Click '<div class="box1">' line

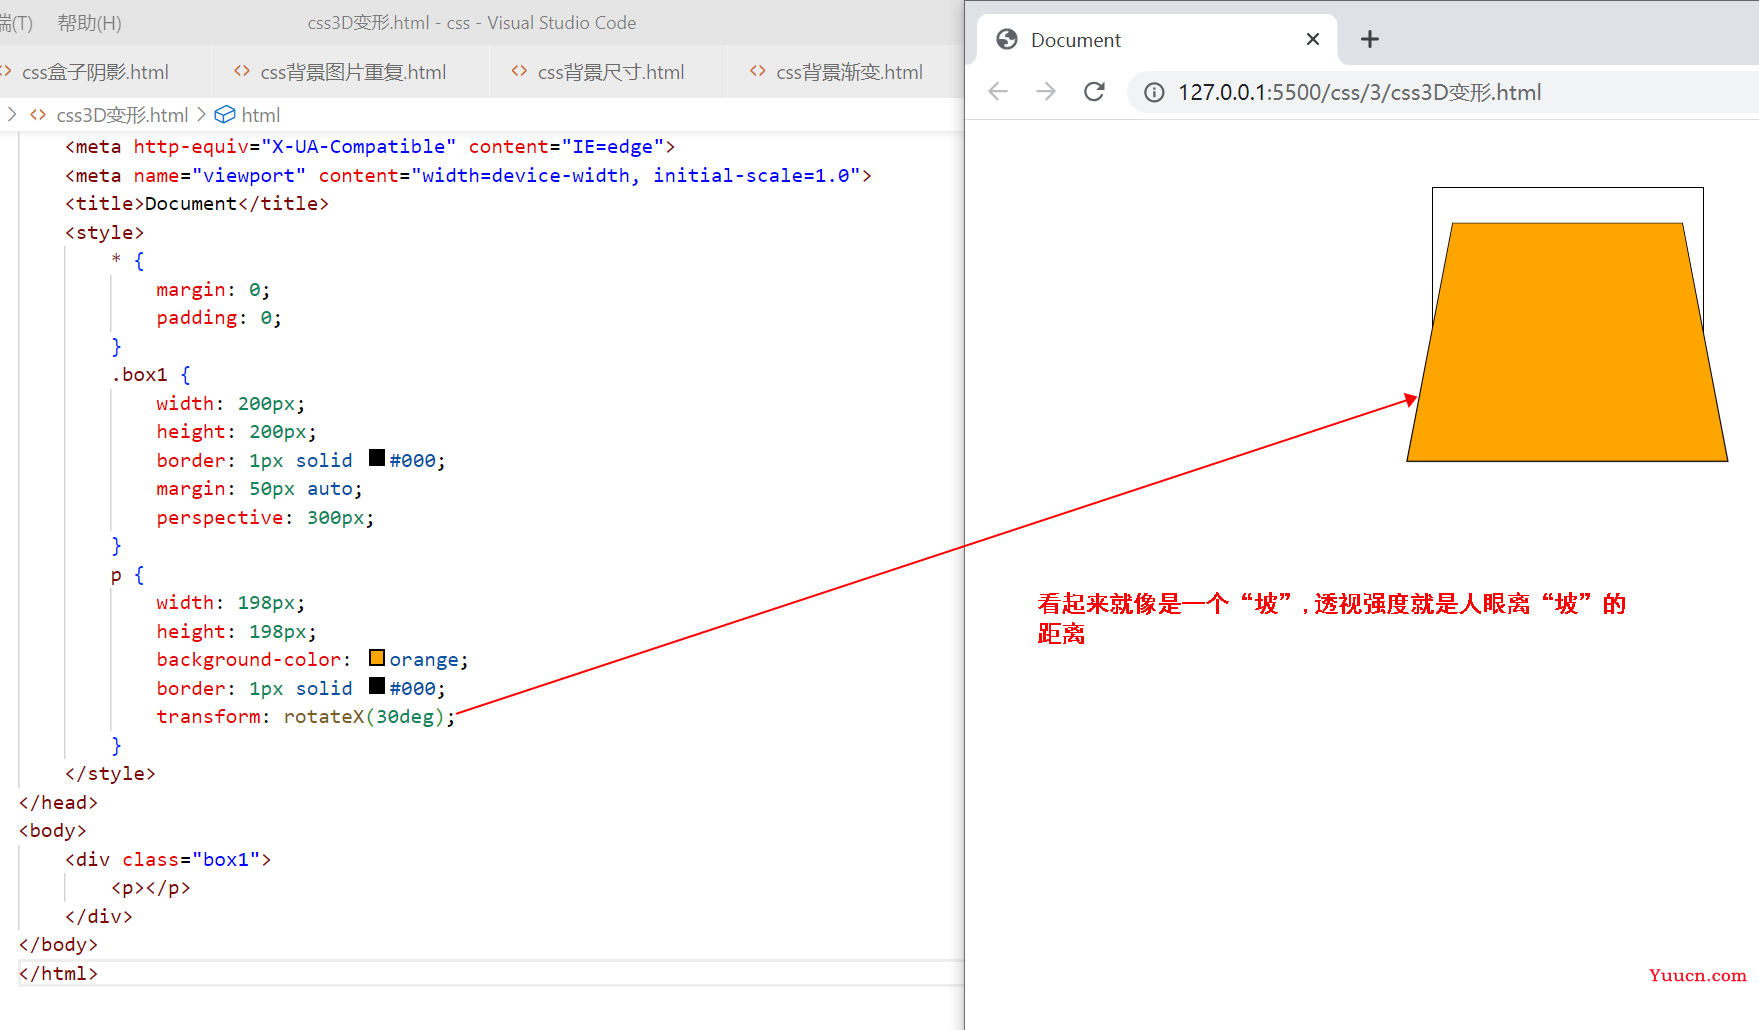[168, 860]
